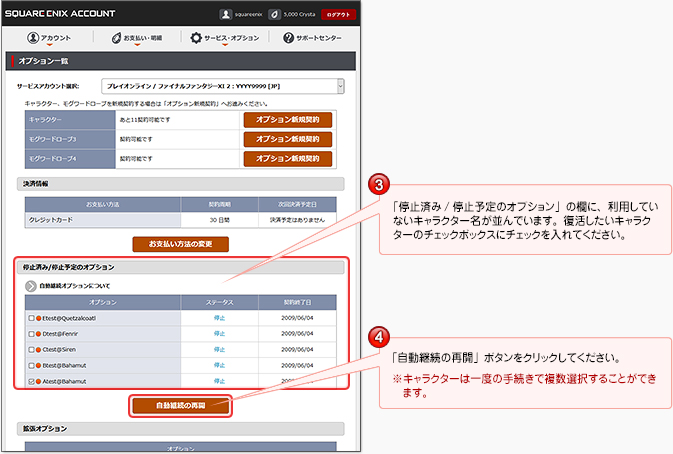
Task: Click the SQUARE ENIX ACCOUNT logo
Action: point(60,14)
